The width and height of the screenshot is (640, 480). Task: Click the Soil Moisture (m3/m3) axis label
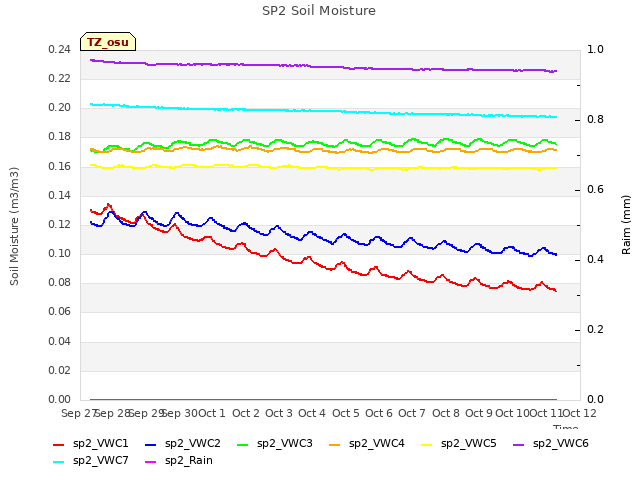tap(14, 226)
